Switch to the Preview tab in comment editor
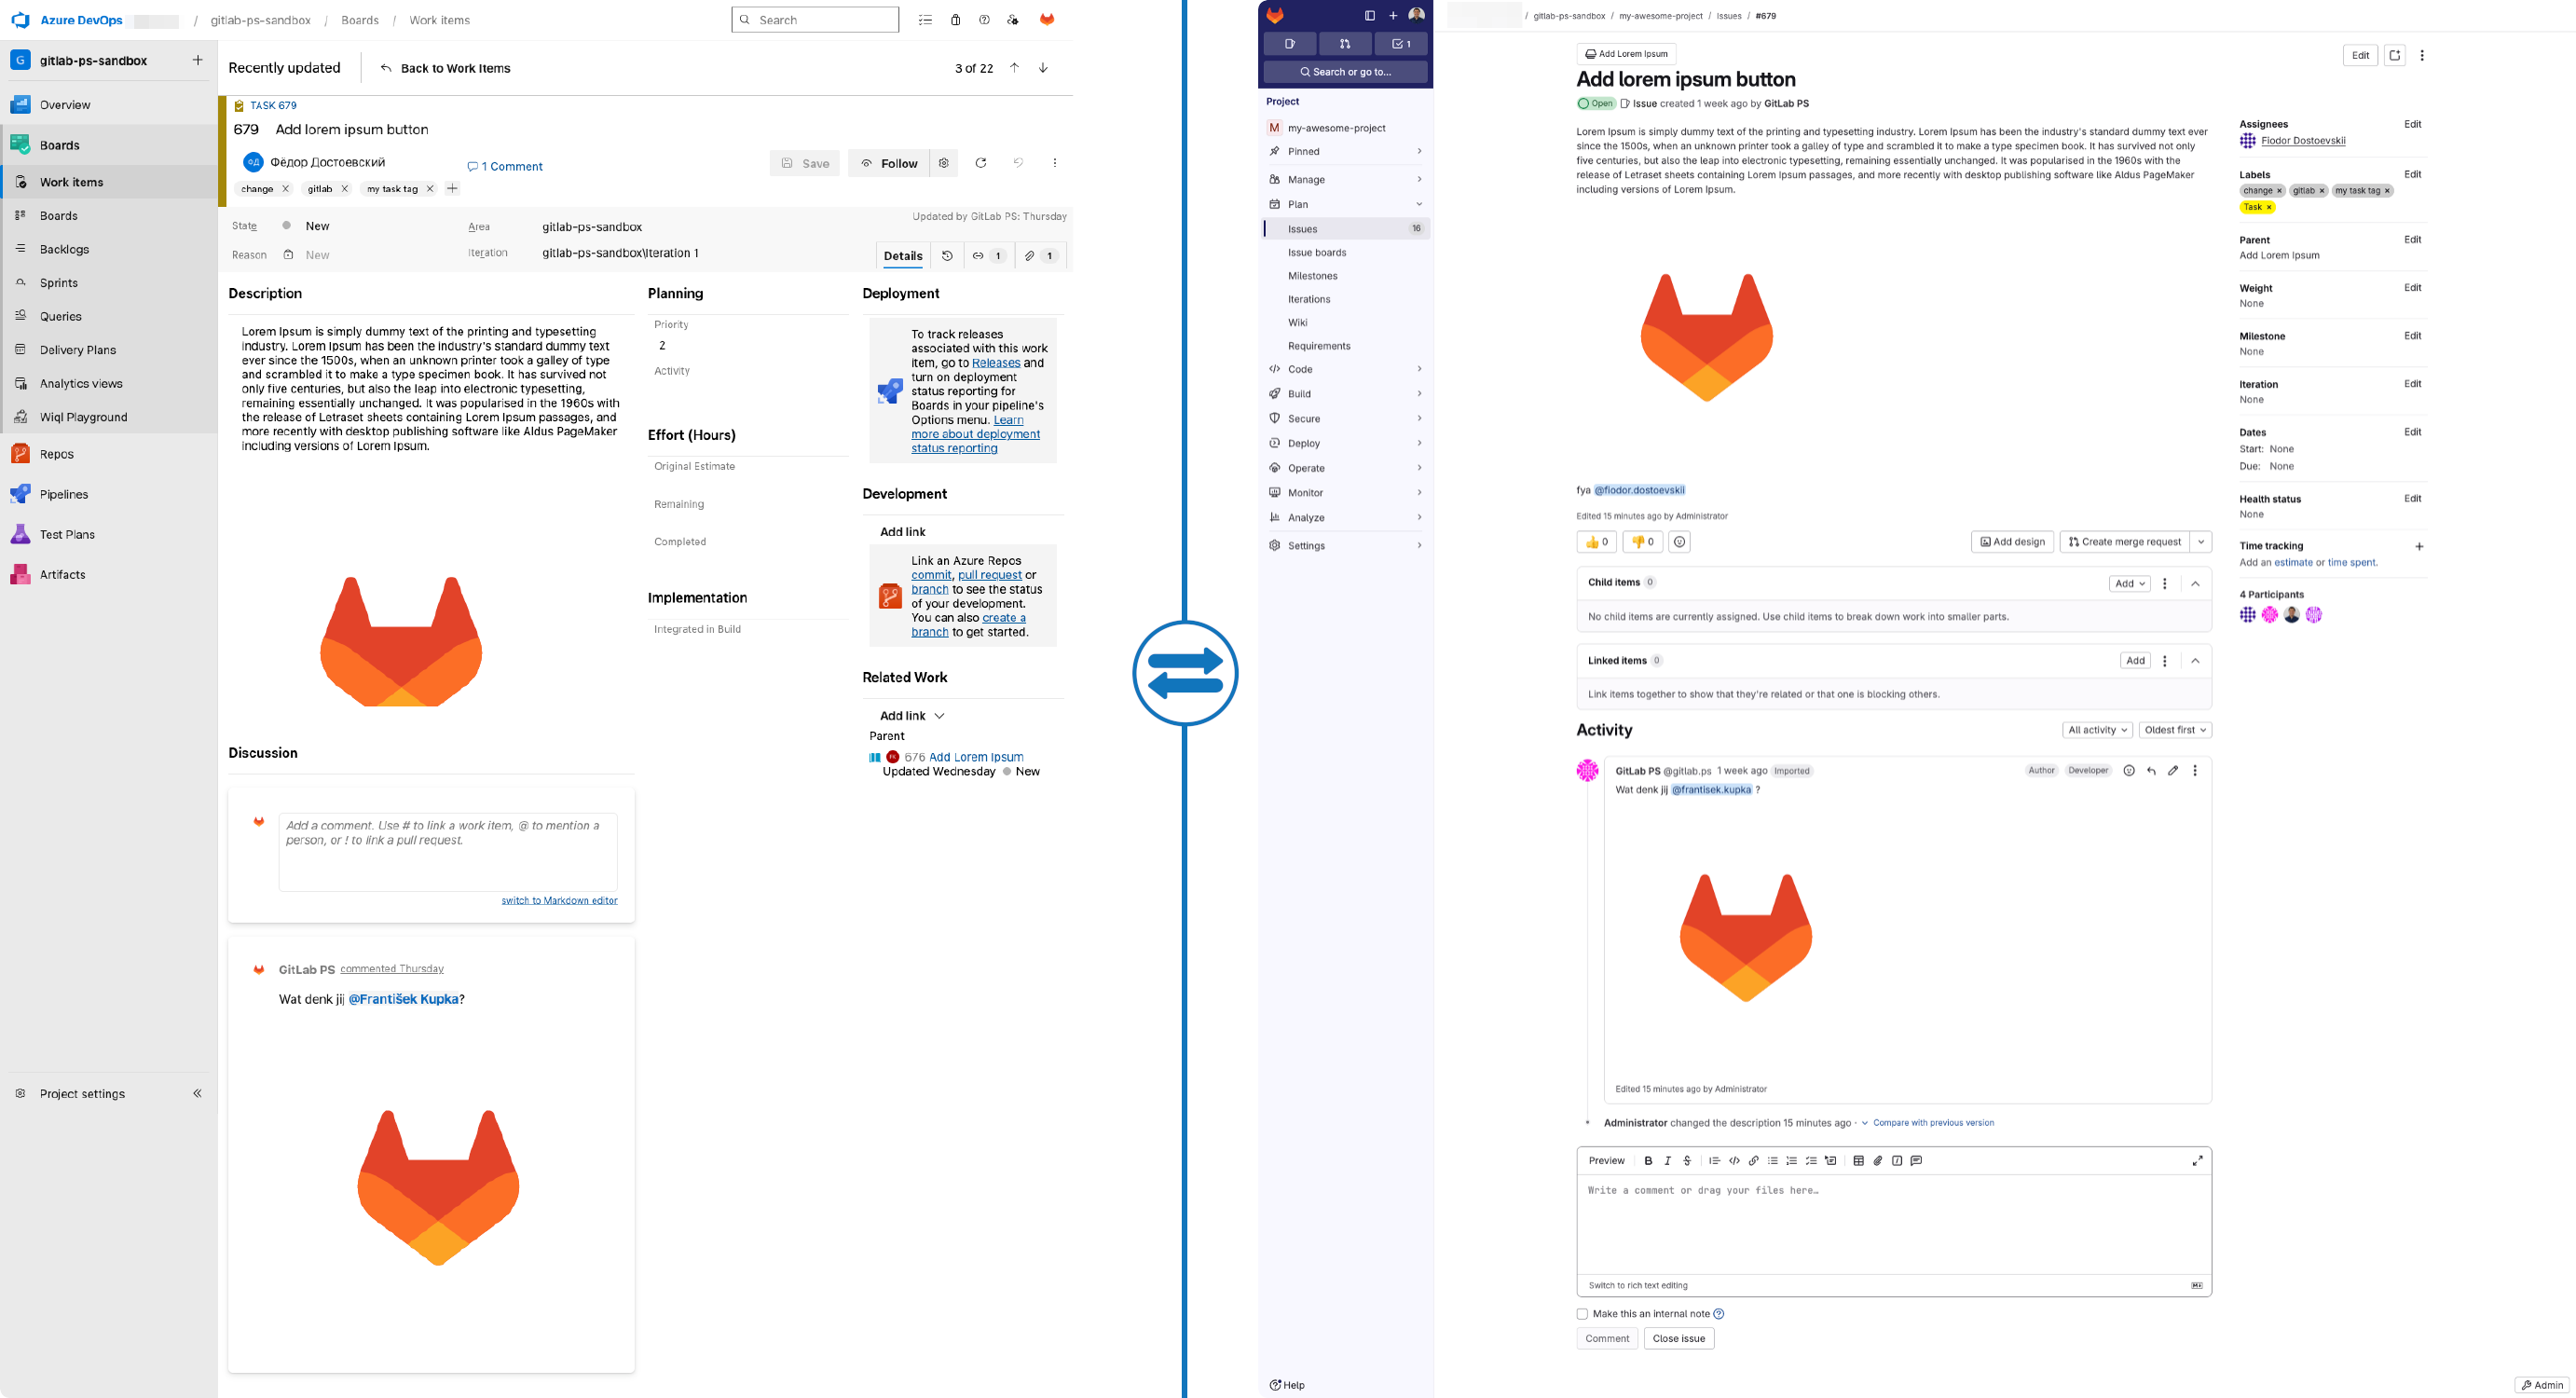This screenshot has height=1398, width=2576. point(1606,1161)
